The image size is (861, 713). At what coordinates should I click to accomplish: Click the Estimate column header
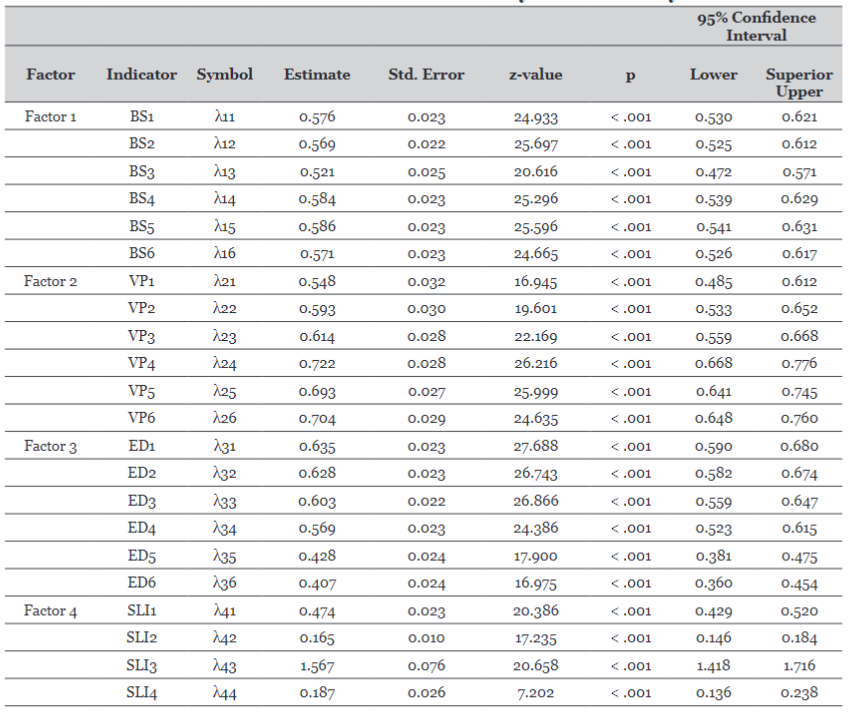pos(316,75)
